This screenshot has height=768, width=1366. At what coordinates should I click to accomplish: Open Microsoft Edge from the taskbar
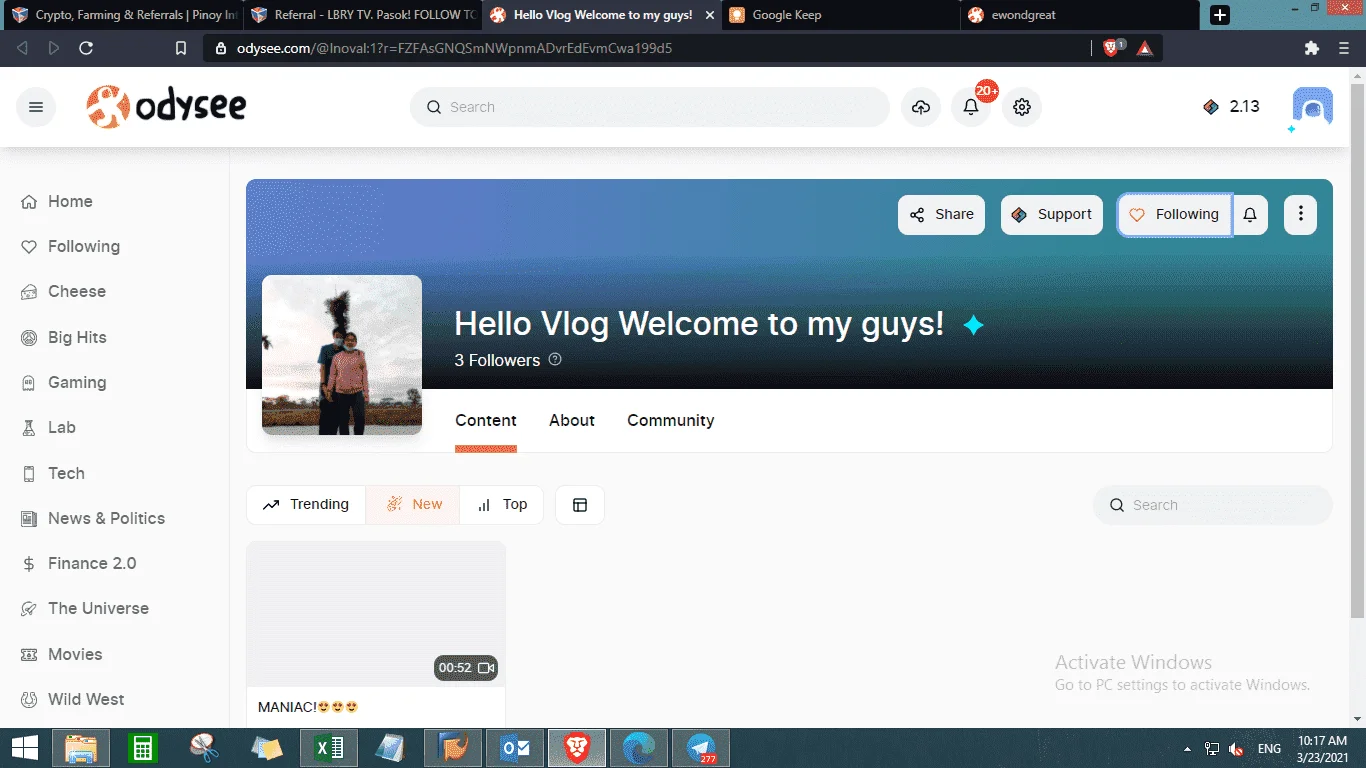639,748
